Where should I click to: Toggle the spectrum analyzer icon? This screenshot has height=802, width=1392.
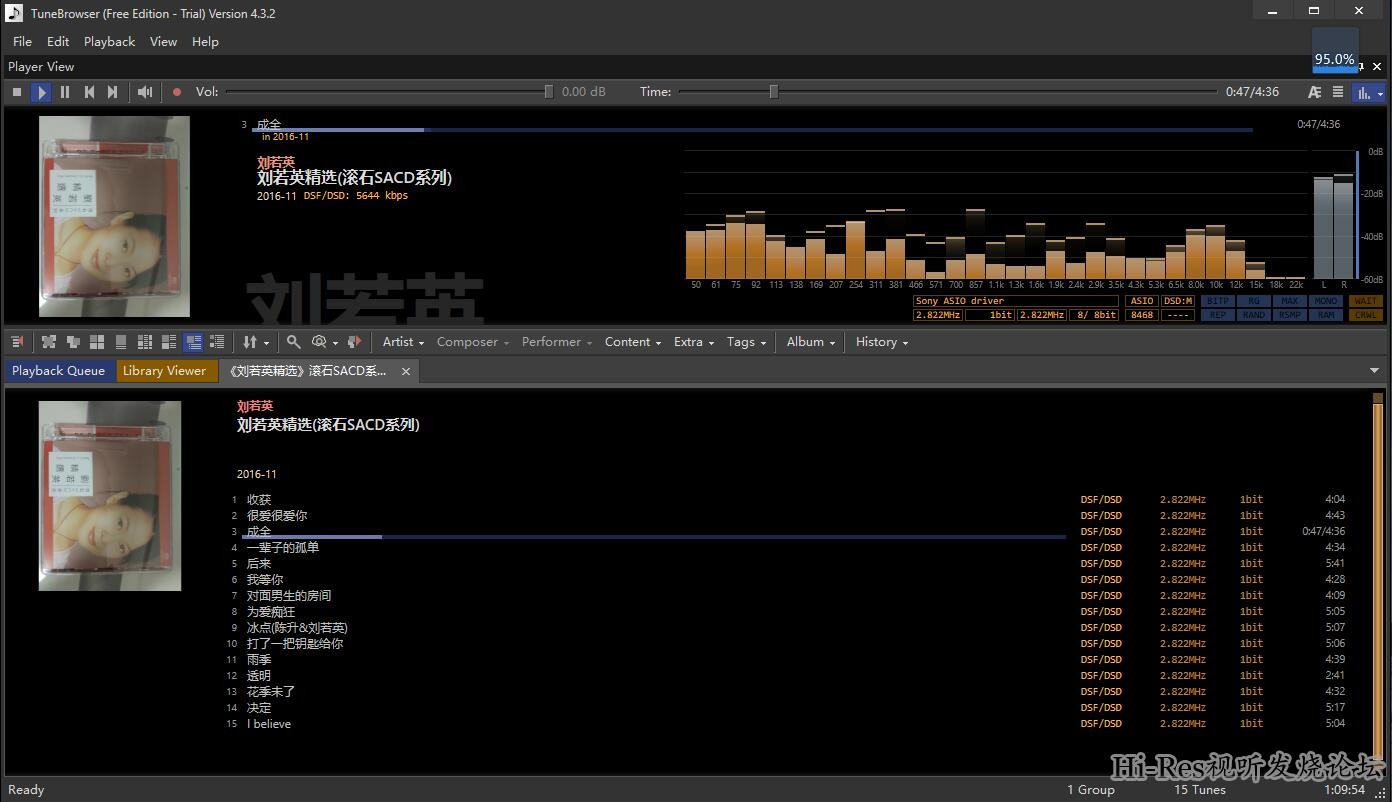[x=1363, y=92]
